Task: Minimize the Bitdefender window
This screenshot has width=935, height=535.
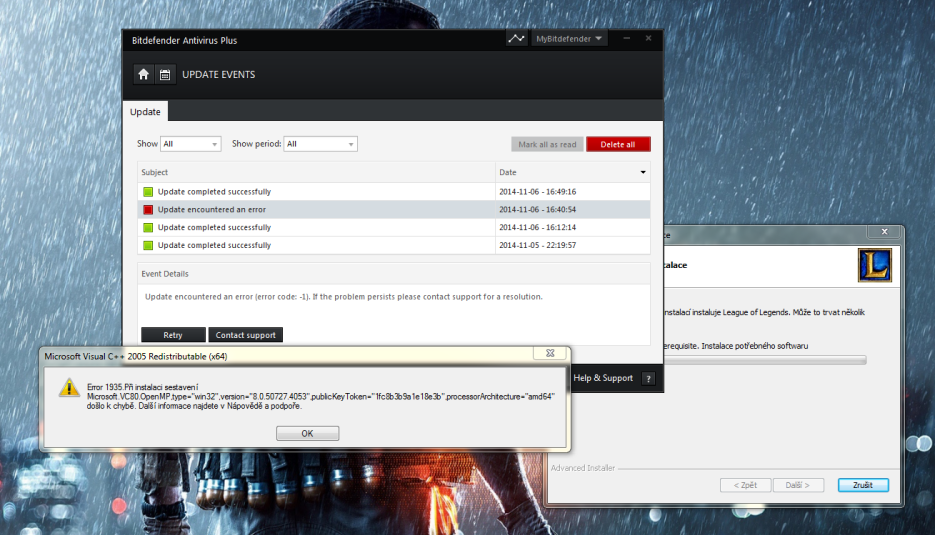Action: pyautogui.click(x=626, y=39)
